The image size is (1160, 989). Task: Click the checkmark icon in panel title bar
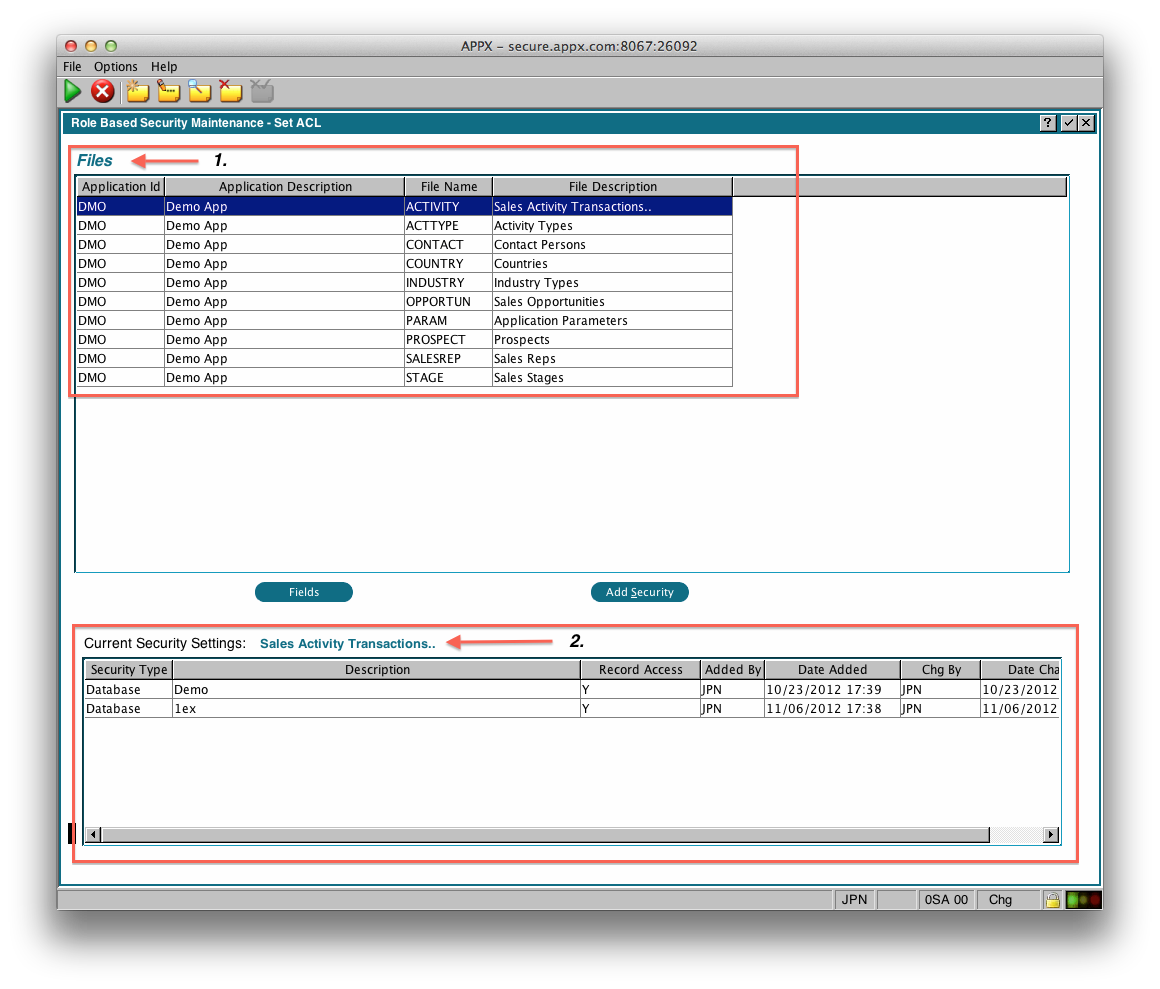1068,123
